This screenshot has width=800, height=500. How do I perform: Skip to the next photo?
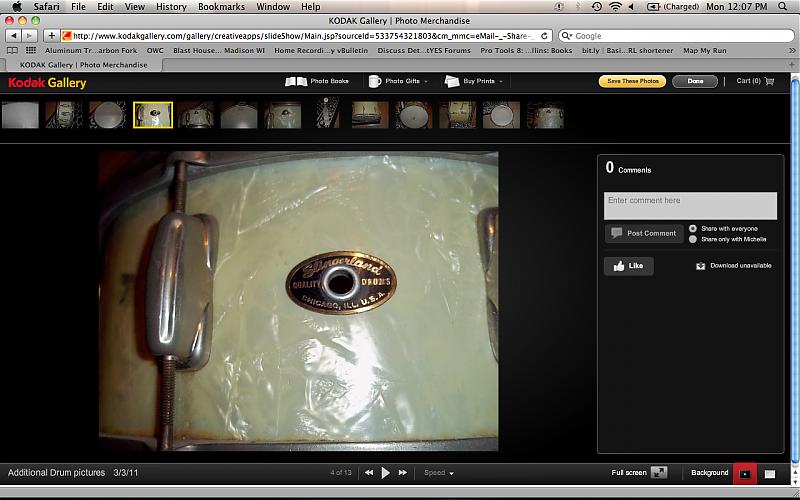click(403, 473)
